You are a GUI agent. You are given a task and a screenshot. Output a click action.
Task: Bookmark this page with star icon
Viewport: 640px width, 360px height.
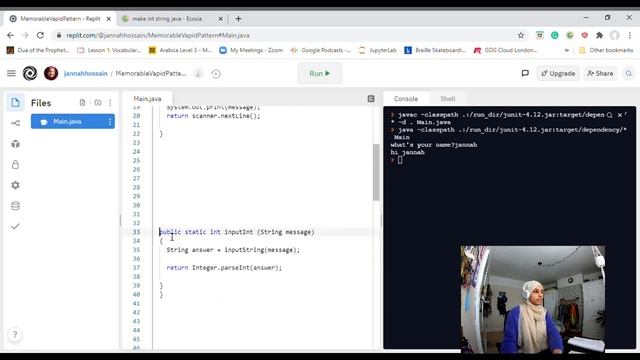(521, 36)
